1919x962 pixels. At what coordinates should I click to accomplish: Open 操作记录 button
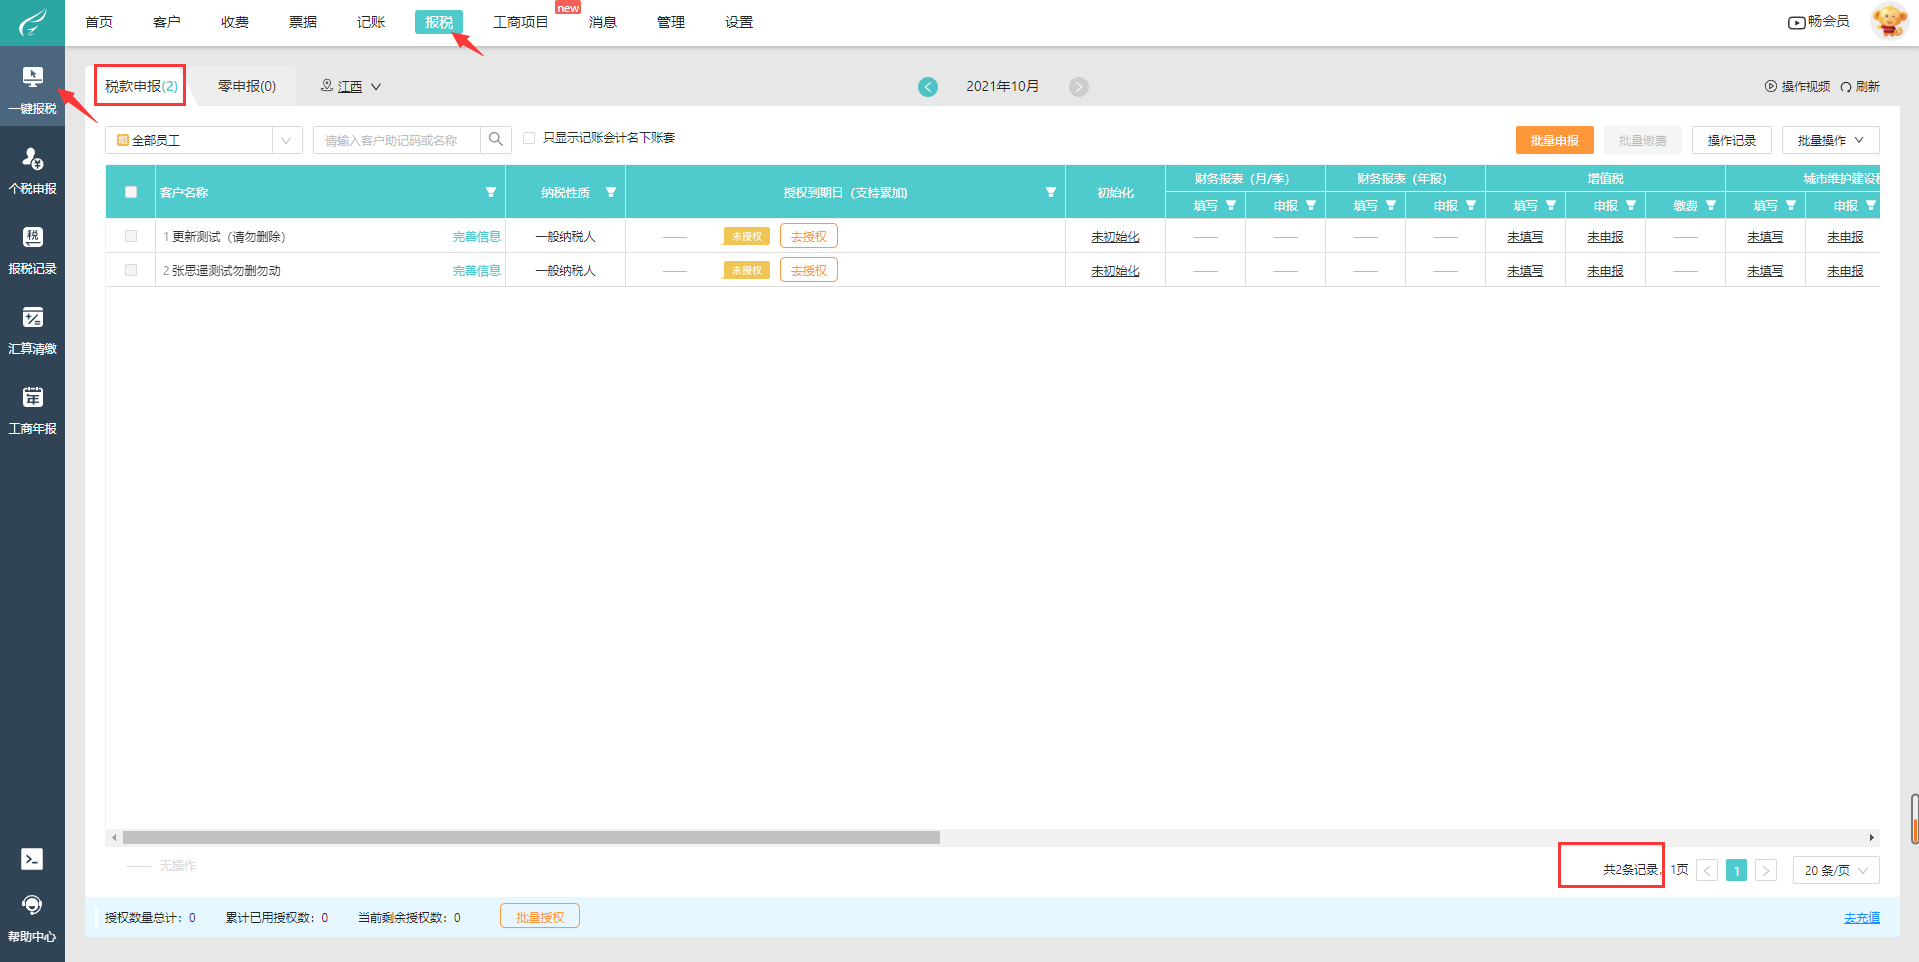[1732, 140]
